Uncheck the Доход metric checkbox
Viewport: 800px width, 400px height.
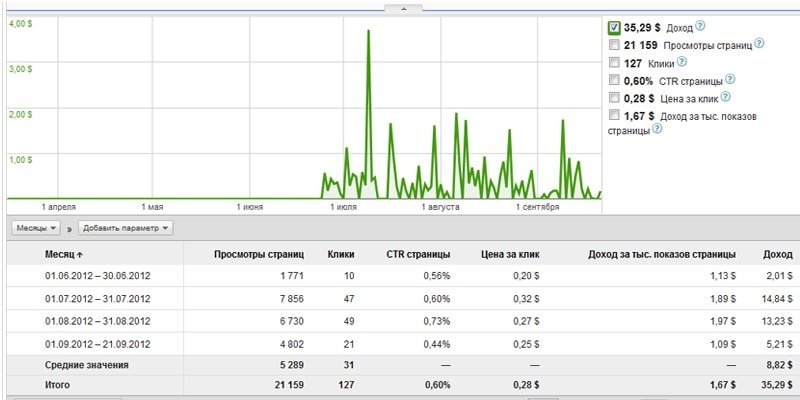coord(614,27)
